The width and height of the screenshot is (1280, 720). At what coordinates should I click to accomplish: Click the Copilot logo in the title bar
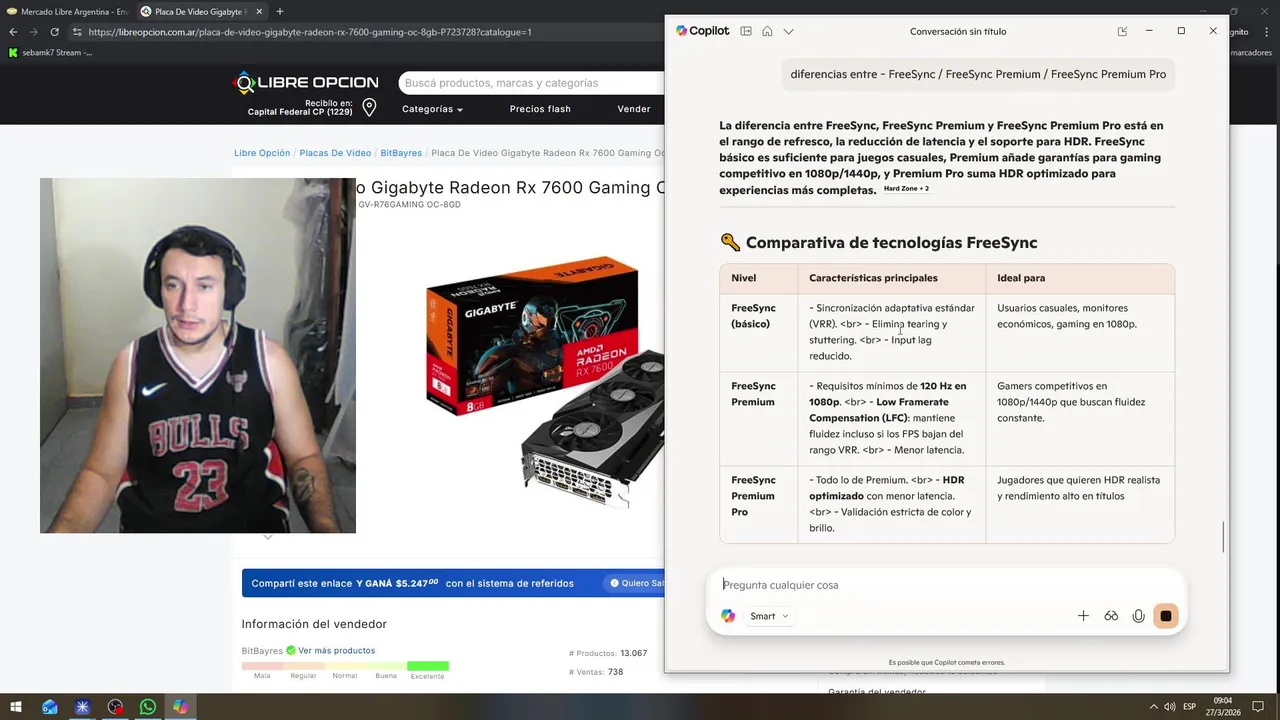(702, 31)
